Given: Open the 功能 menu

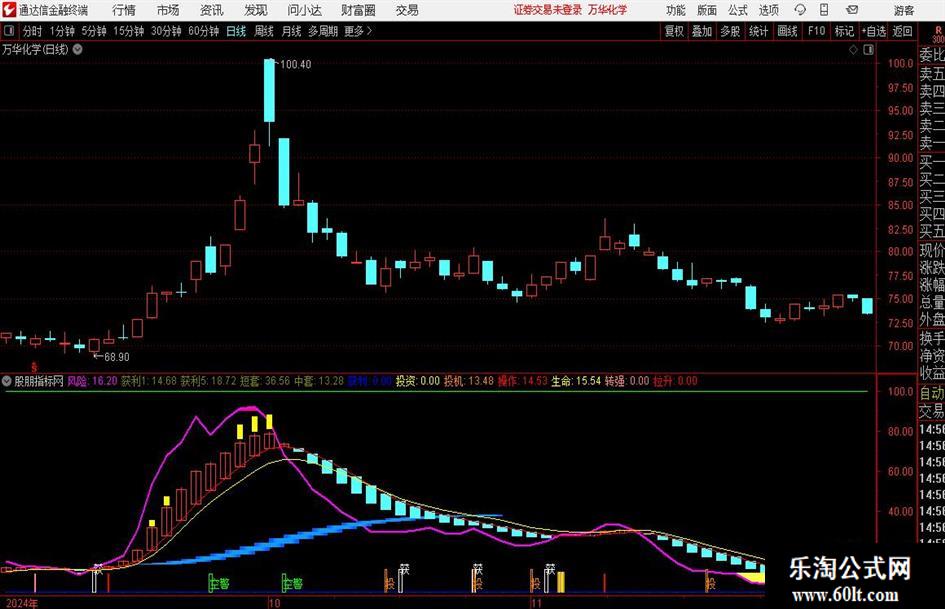Looking at the screenshot, I should point(676,10).
